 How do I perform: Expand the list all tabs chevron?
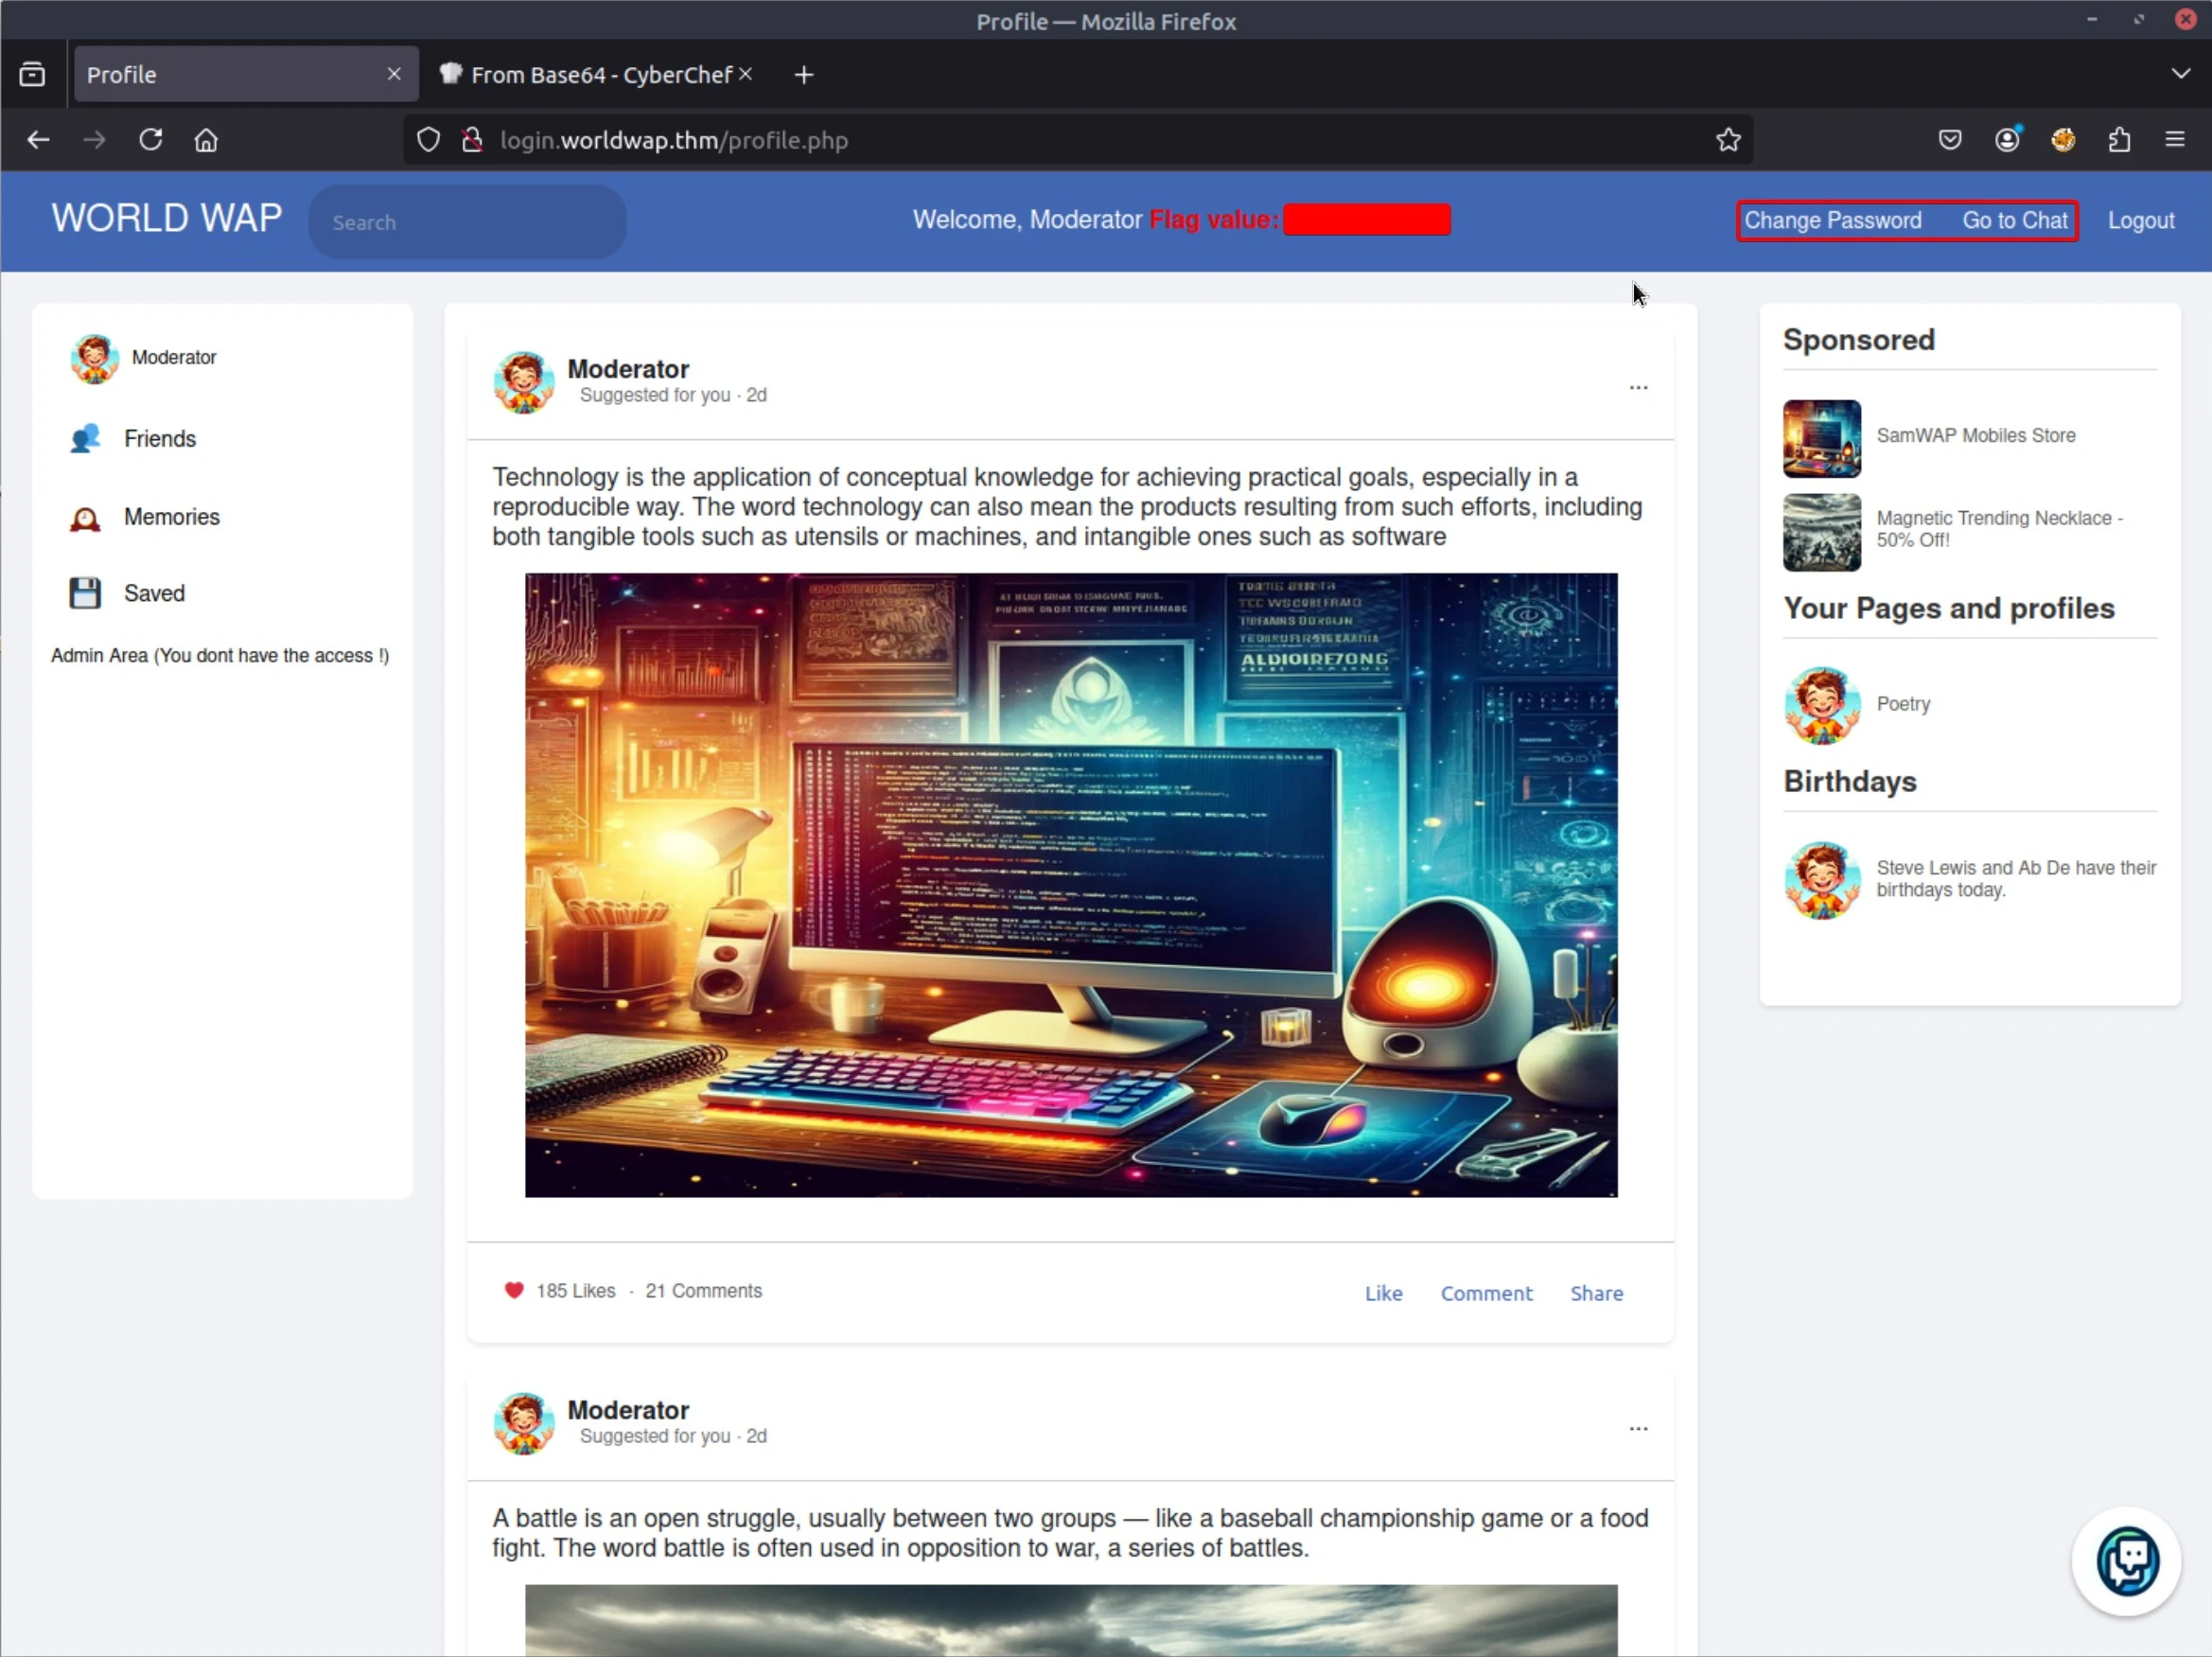click(2180, 74)
